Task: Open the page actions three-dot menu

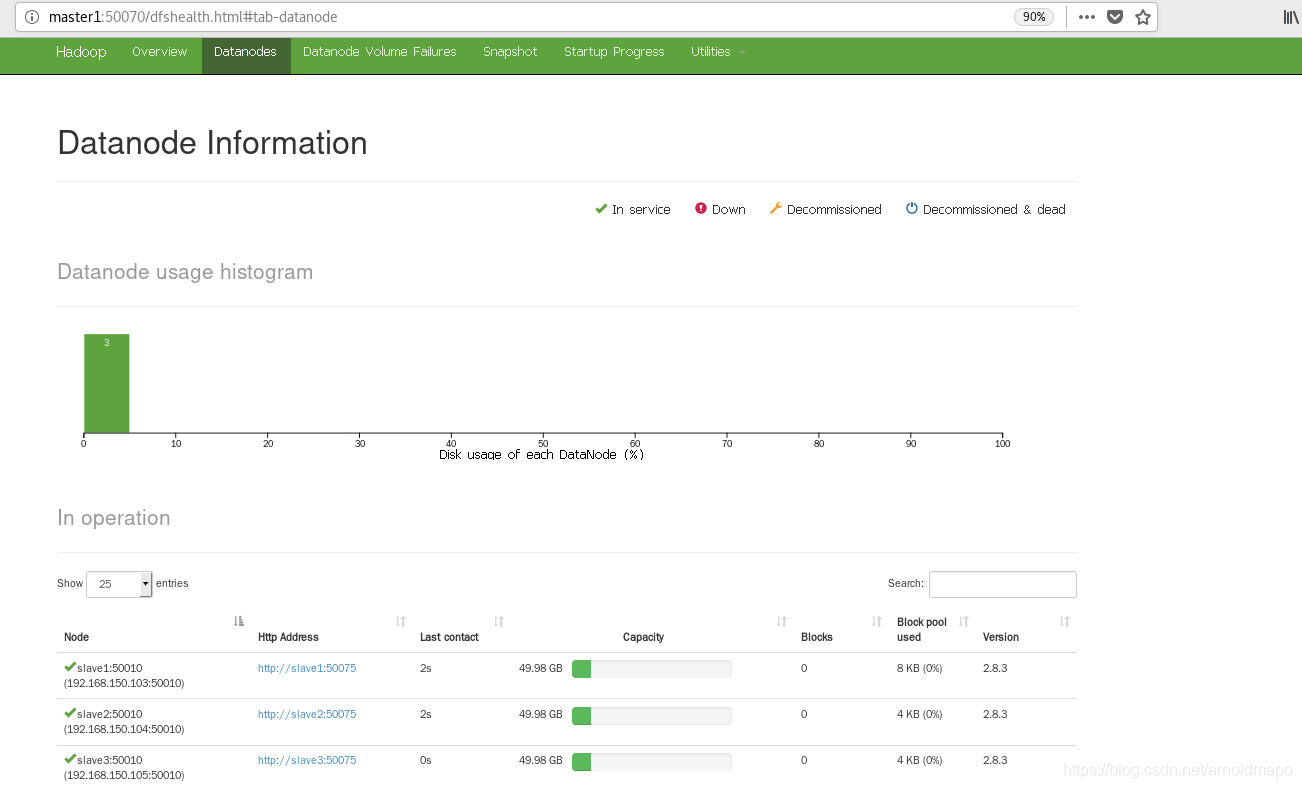Action: coord(1087,17)
